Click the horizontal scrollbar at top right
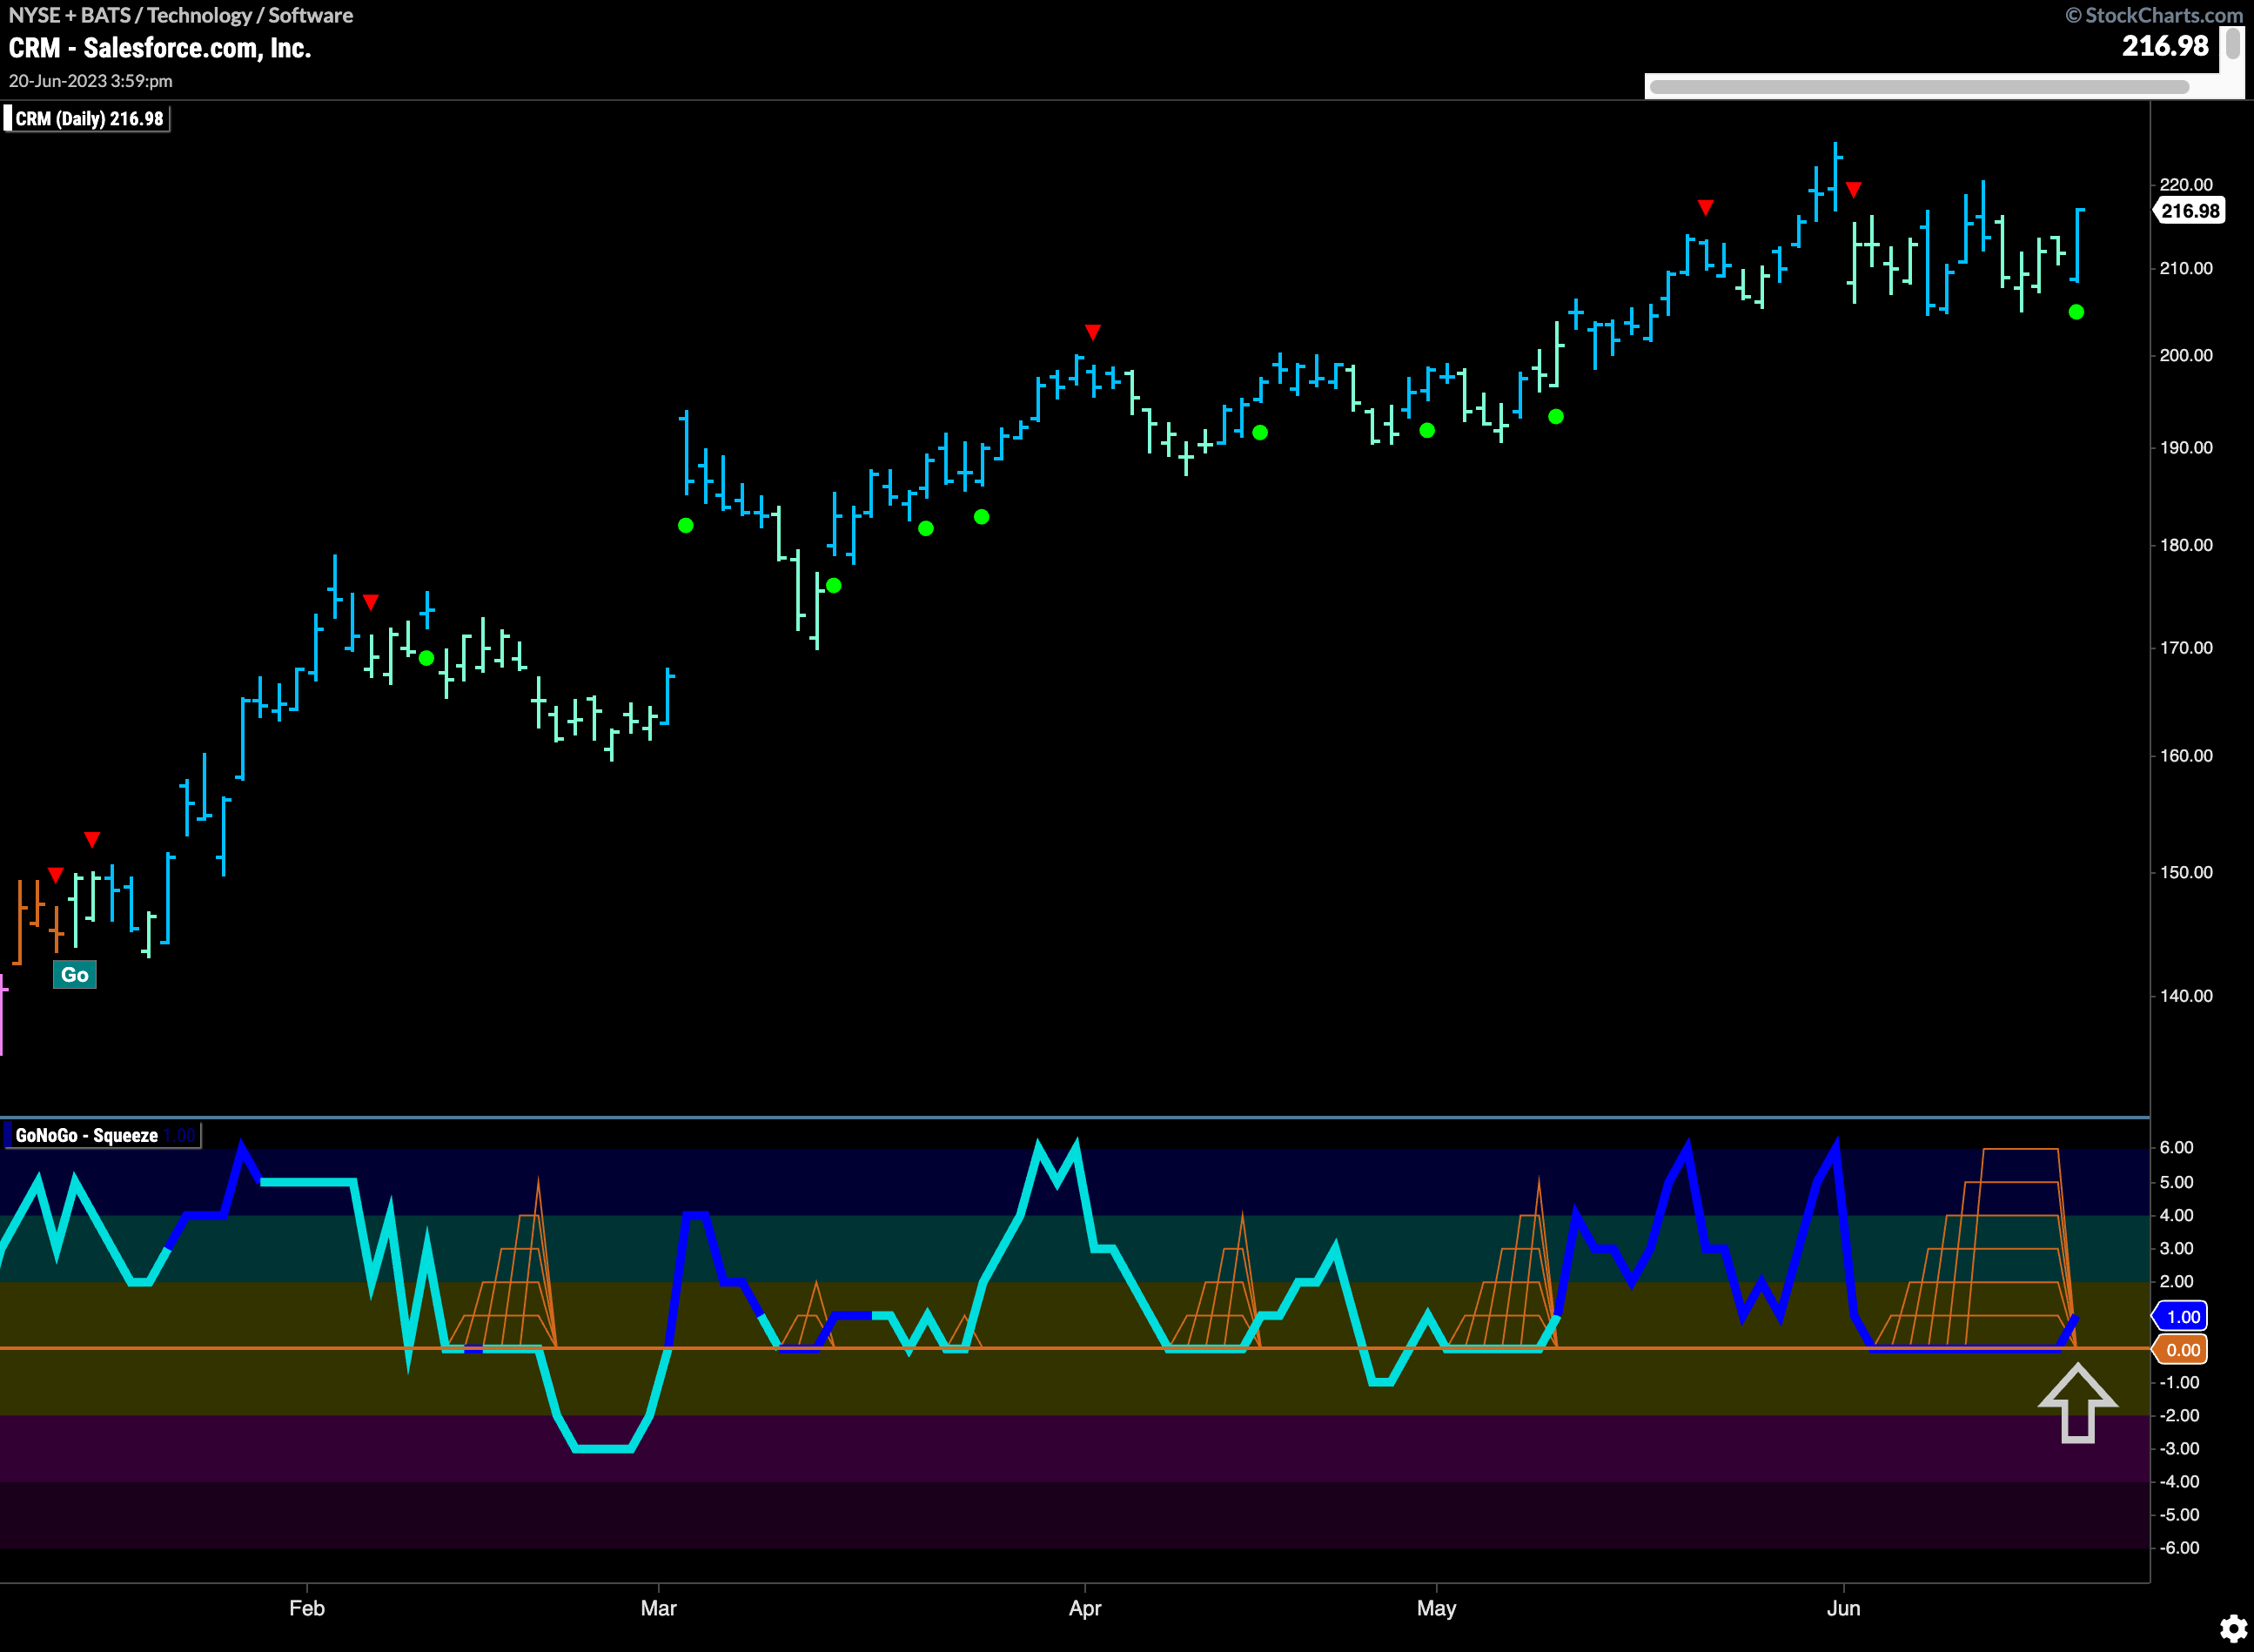Viewport: 2254px width, 1652px height. [1919, 87]
